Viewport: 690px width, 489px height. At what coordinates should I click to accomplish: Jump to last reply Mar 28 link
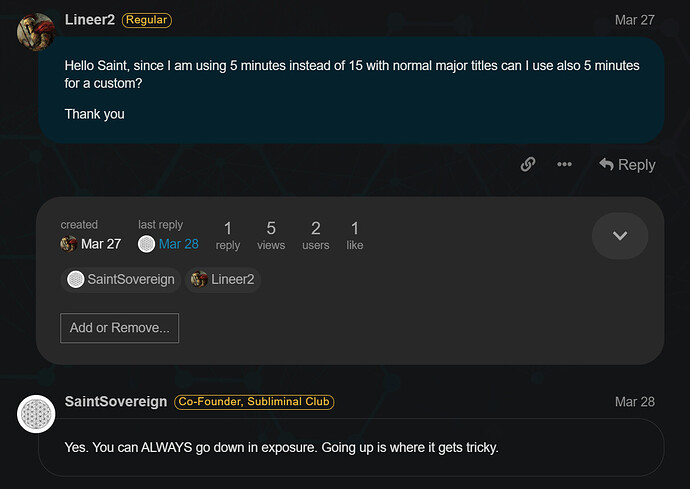(179, 244)
